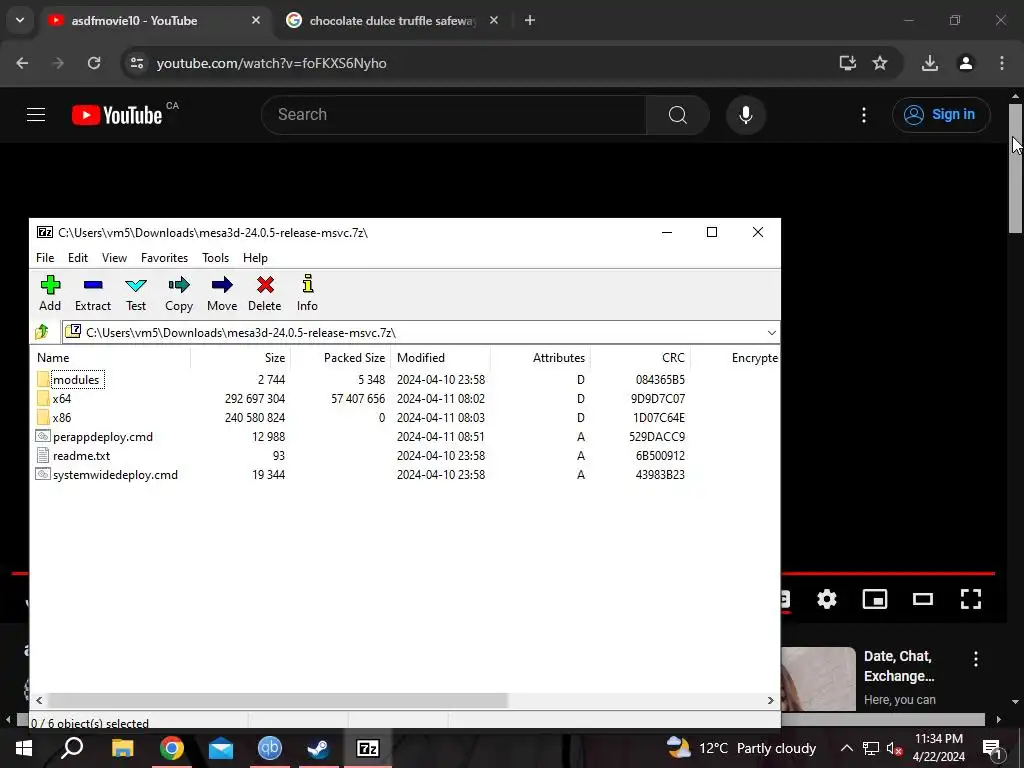Bookmark this page with star icon
The height and width of the screenshot is (768, 1024).
coord(880,63)
